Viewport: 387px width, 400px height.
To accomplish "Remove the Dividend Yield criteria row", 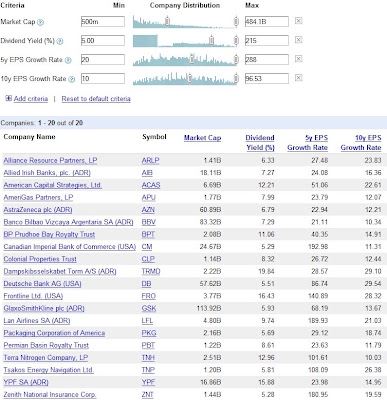I will (x=299, y=40).
